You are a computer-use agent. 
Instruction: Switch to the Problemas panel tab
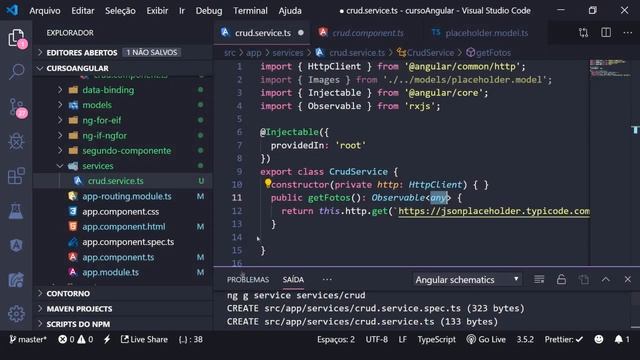(248, 280)
